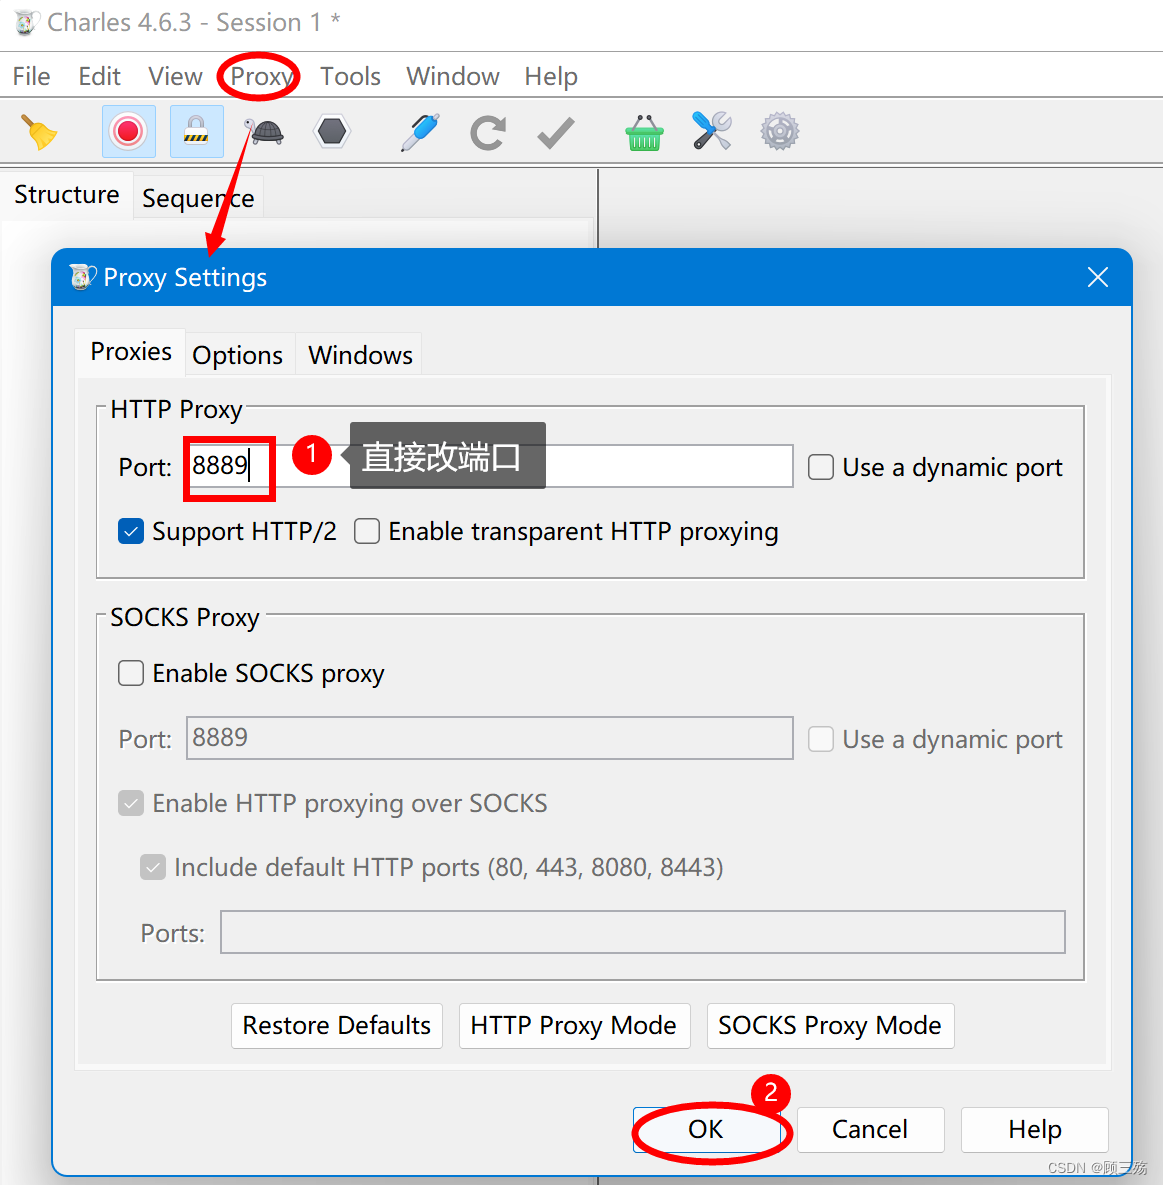The width and height of the screenshot is (1163, 1185).
Task: Enable HTTP Proxy dynamic port checkbox
Action: point(821,467)
